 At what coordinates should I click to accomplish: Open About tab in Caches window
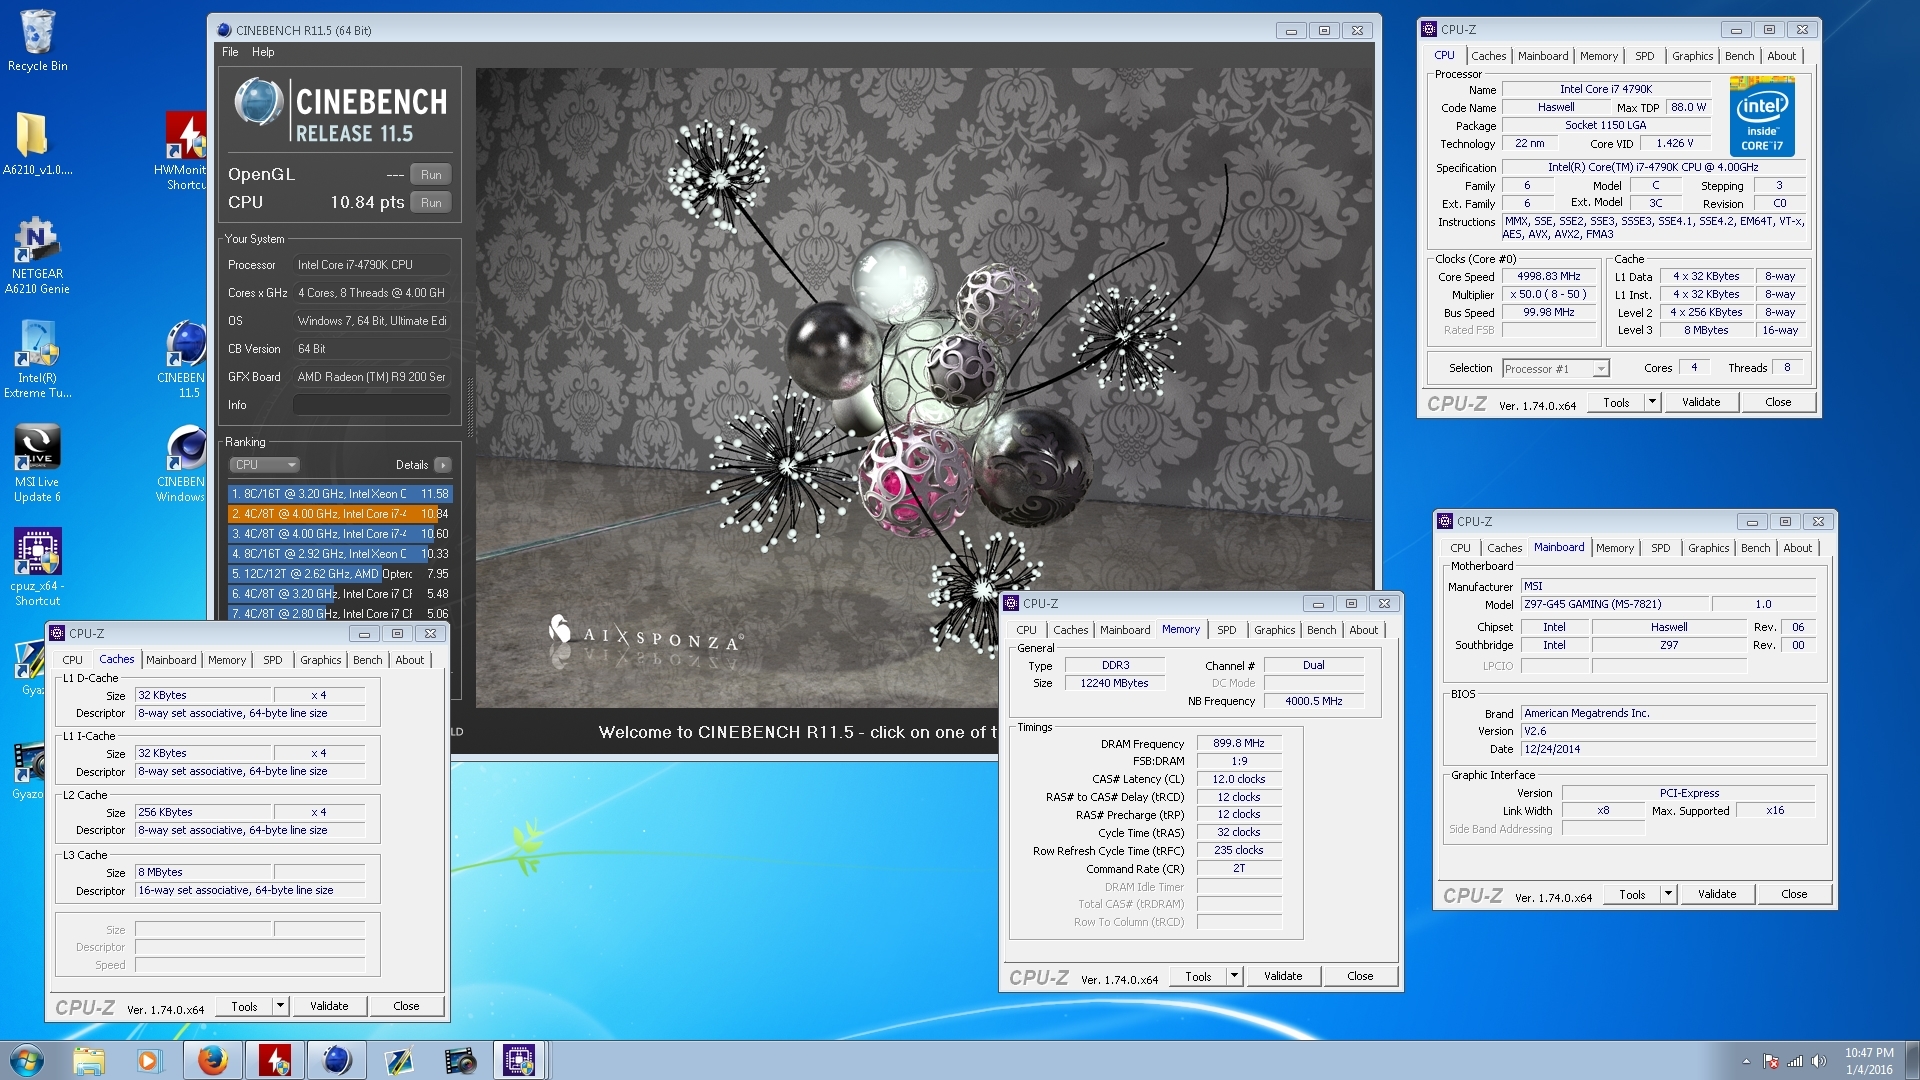[409, 660]
